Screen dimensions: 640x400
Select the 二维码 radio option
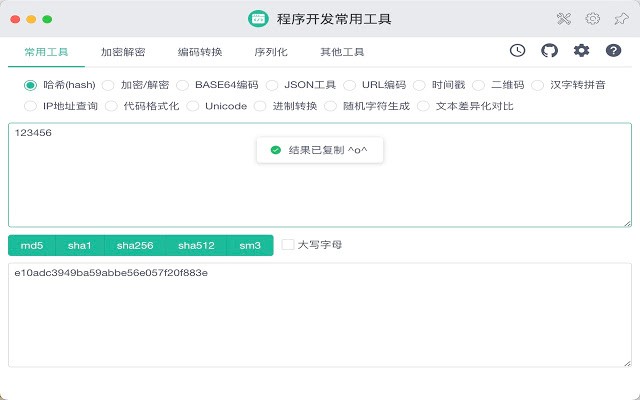478,85
